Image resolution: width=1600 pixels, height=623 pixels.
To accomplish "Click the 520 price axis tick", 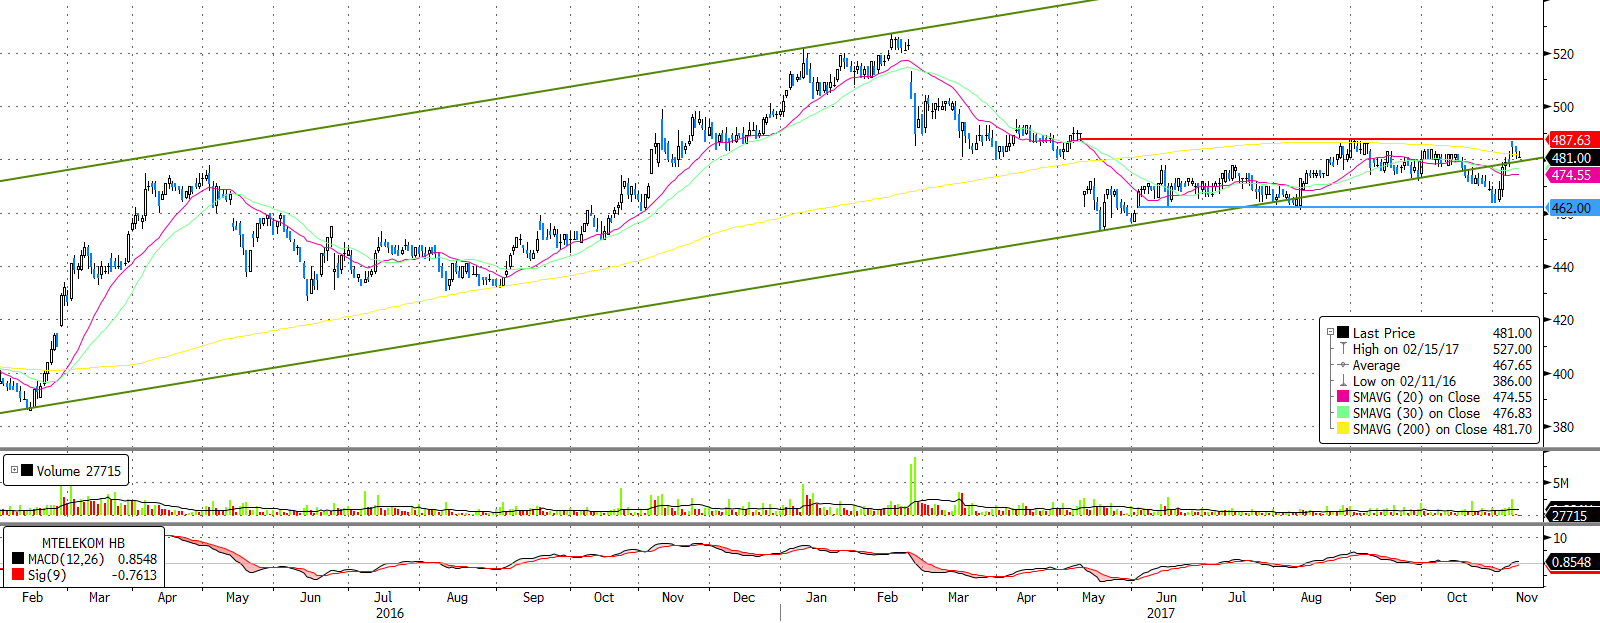I will 1563,54.
